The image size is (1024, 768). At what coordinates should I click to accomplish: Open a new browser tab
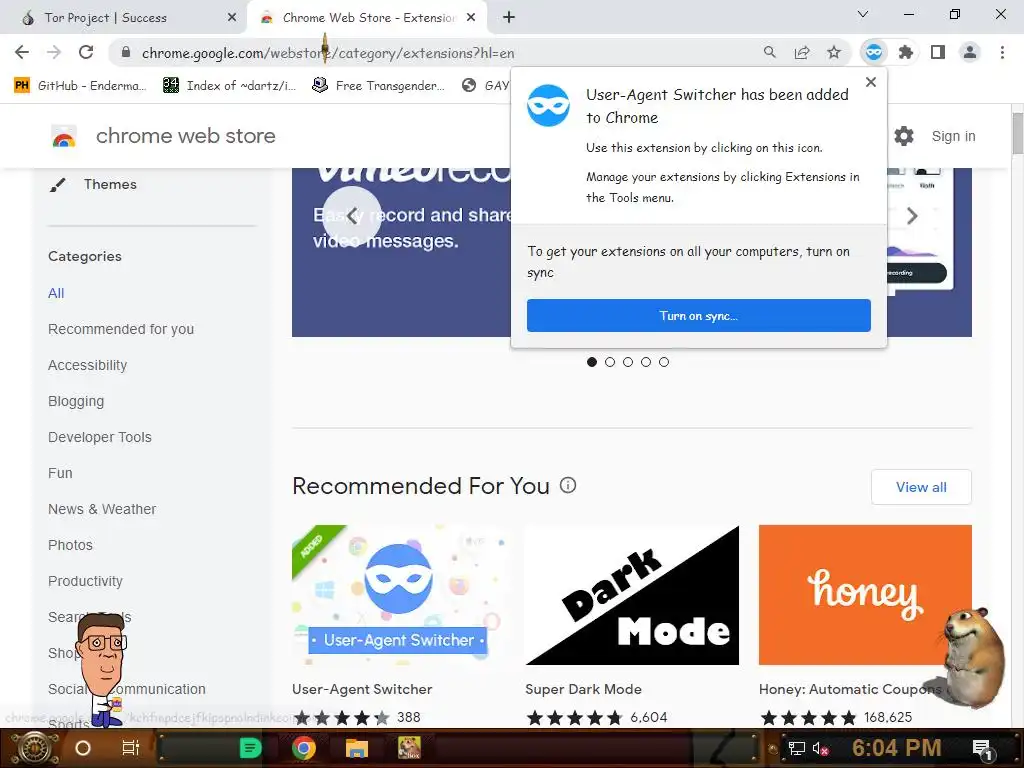(509, 18)
